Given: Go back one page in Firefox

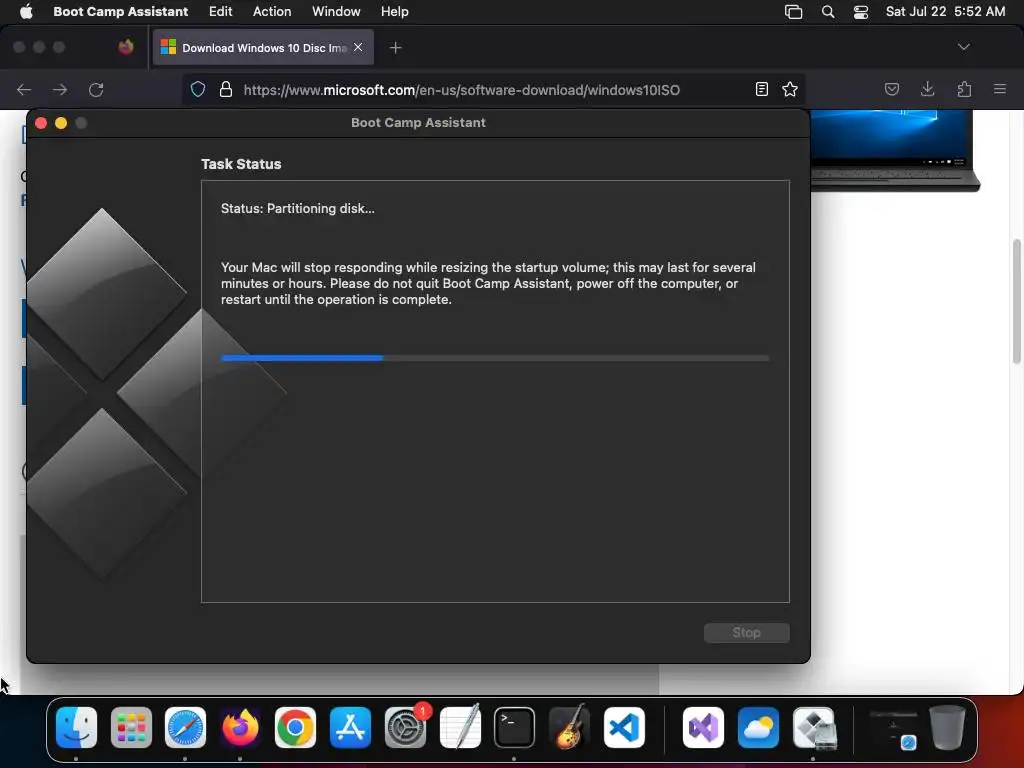Looking at the screenshot, I should [24, 89].
